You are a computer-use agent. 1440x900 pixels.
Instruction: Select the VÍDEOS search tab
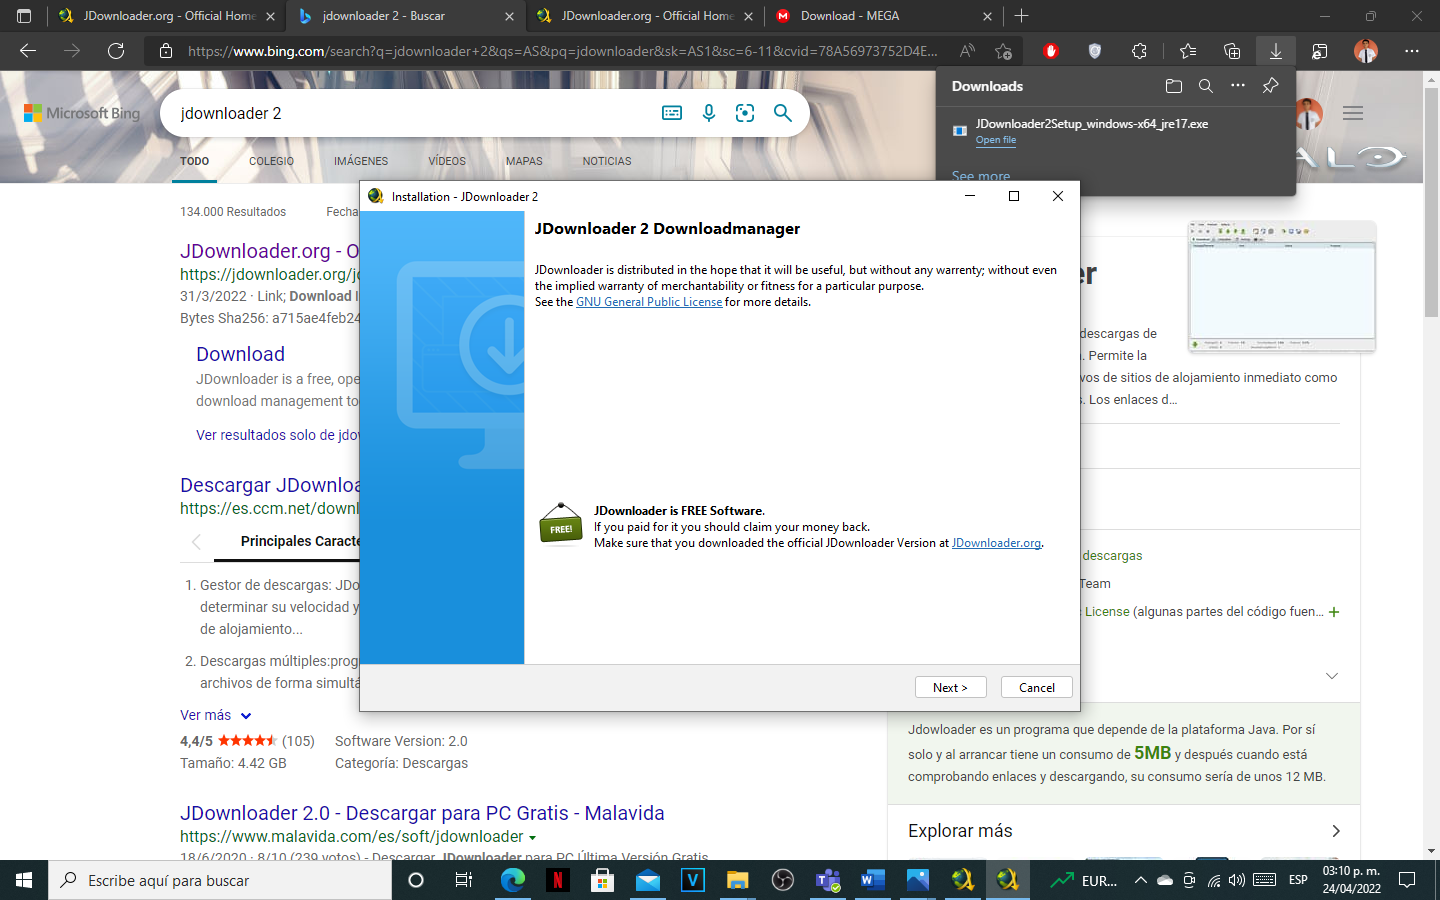447,161
